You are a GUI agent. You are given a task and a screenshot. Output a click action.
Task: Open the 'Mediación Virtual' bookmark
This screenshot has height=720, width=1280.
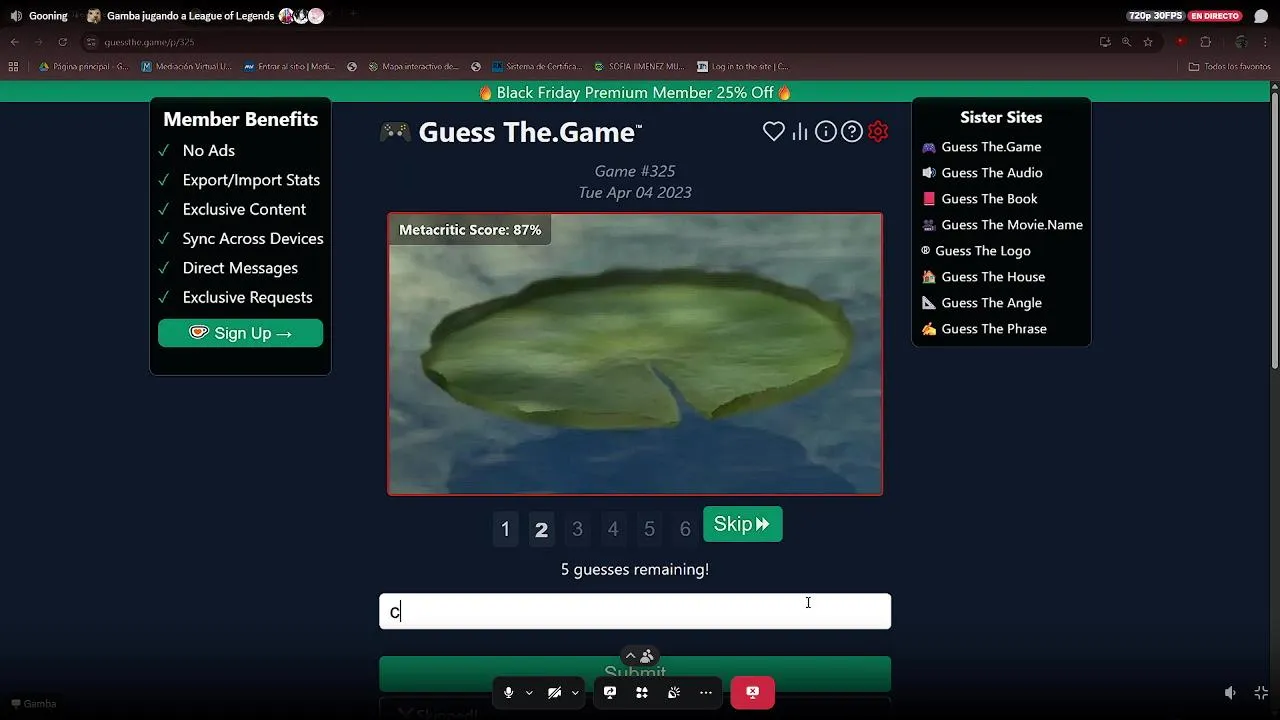point(187,67)
